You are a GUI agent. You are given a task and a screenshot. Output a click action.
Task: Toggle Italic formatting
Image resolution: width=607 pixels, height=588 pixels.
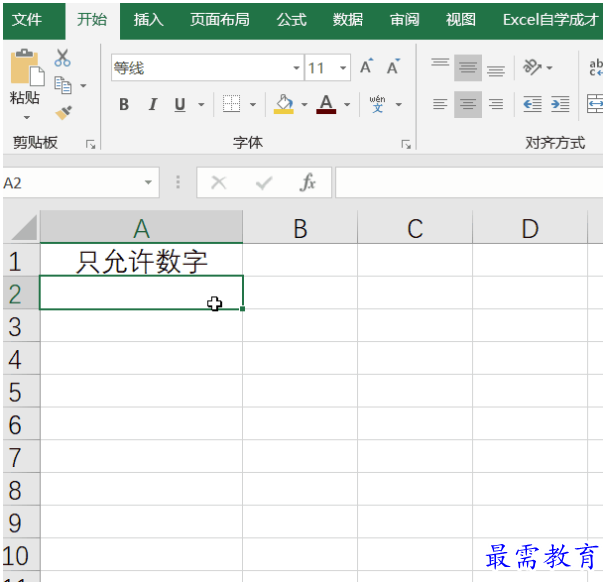click(x=153, y=104)
